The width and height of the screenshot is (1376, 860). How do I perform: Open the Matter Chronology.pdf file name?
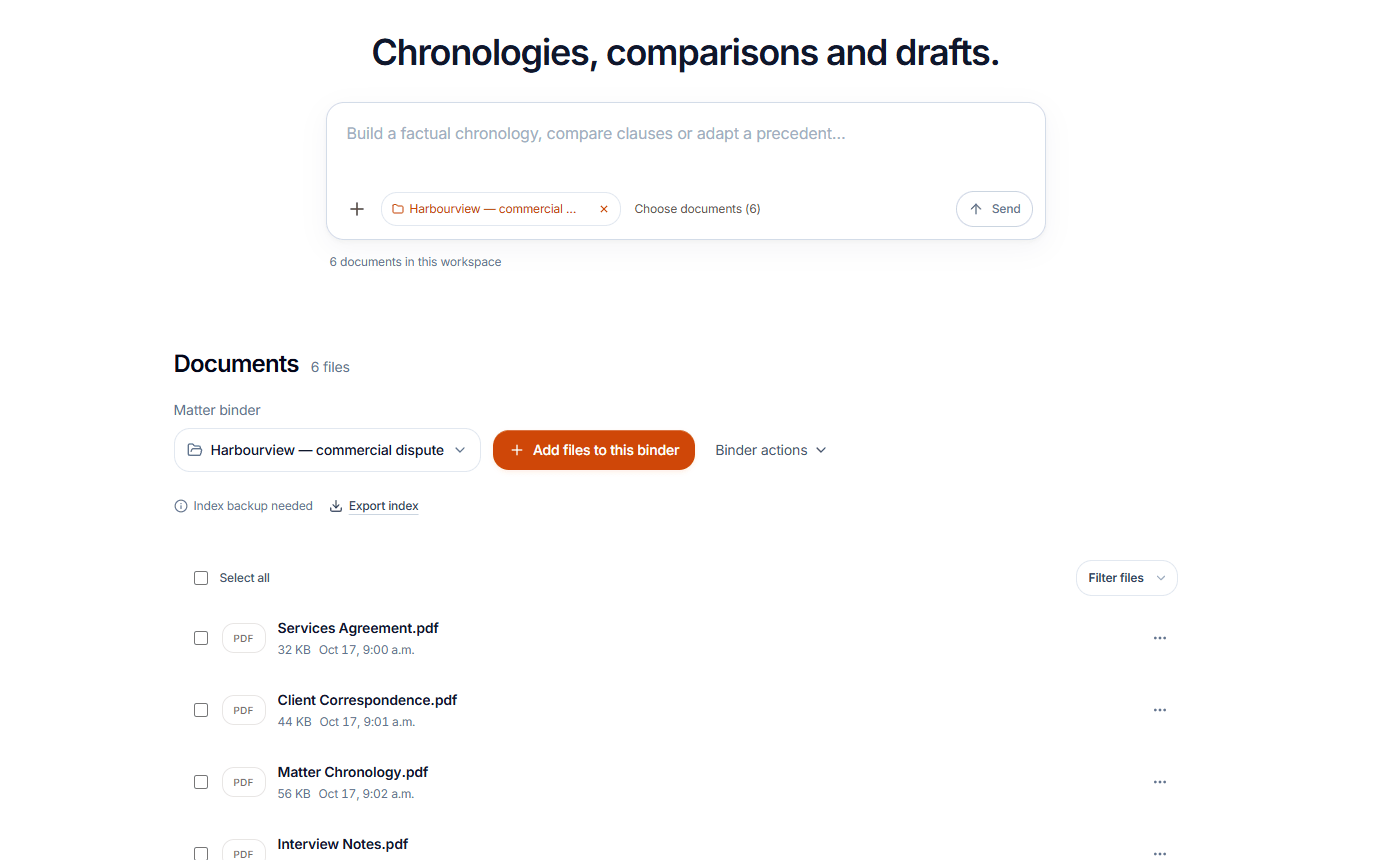(353, 772)
